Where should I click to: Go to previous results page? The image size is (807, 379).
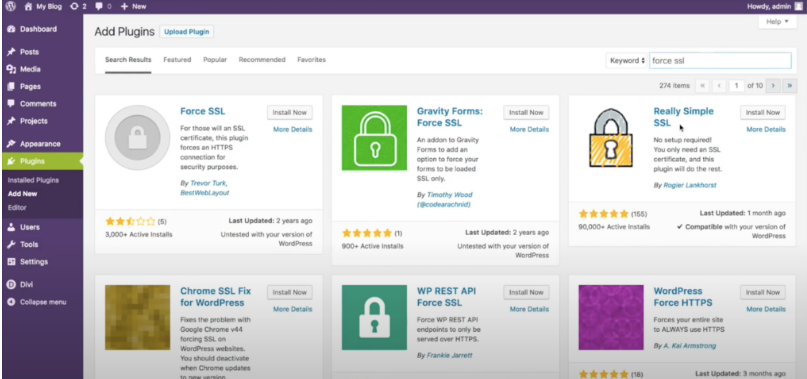coord(719,85)
